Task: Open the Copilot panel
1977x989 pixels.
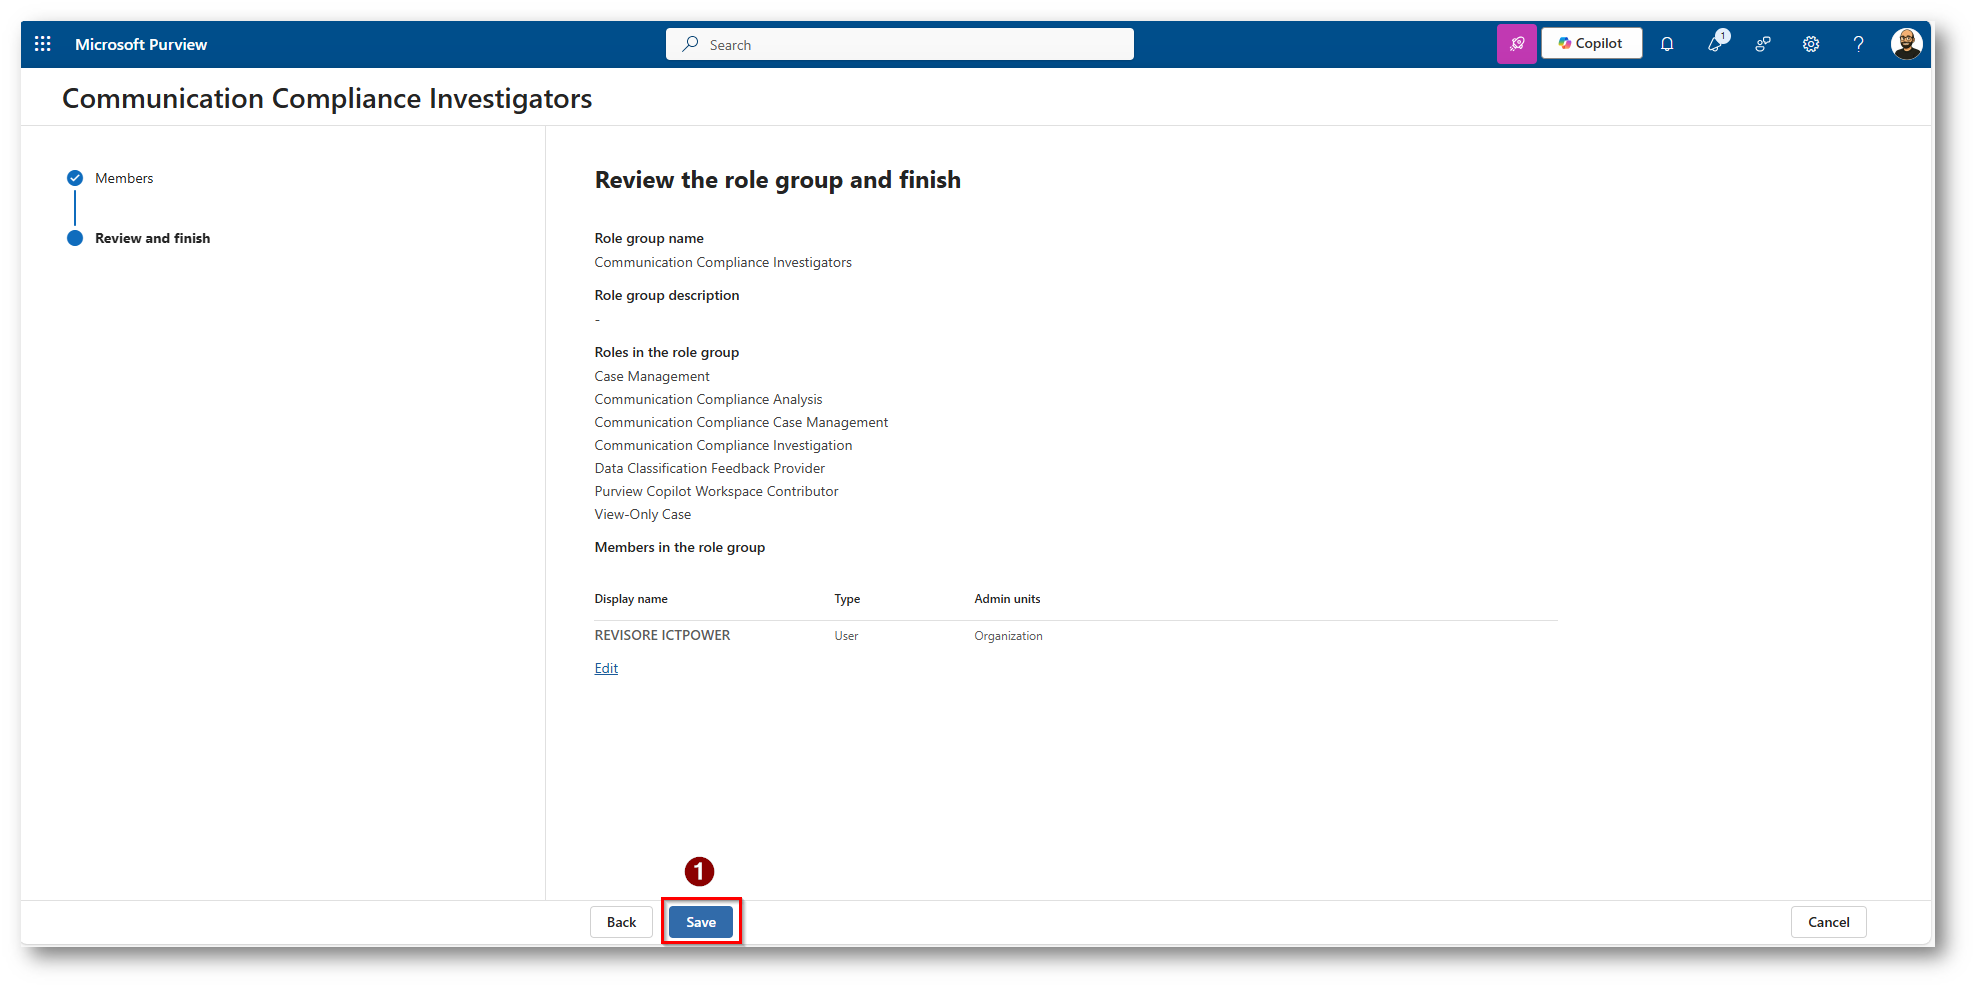Action: point(1591,44)
